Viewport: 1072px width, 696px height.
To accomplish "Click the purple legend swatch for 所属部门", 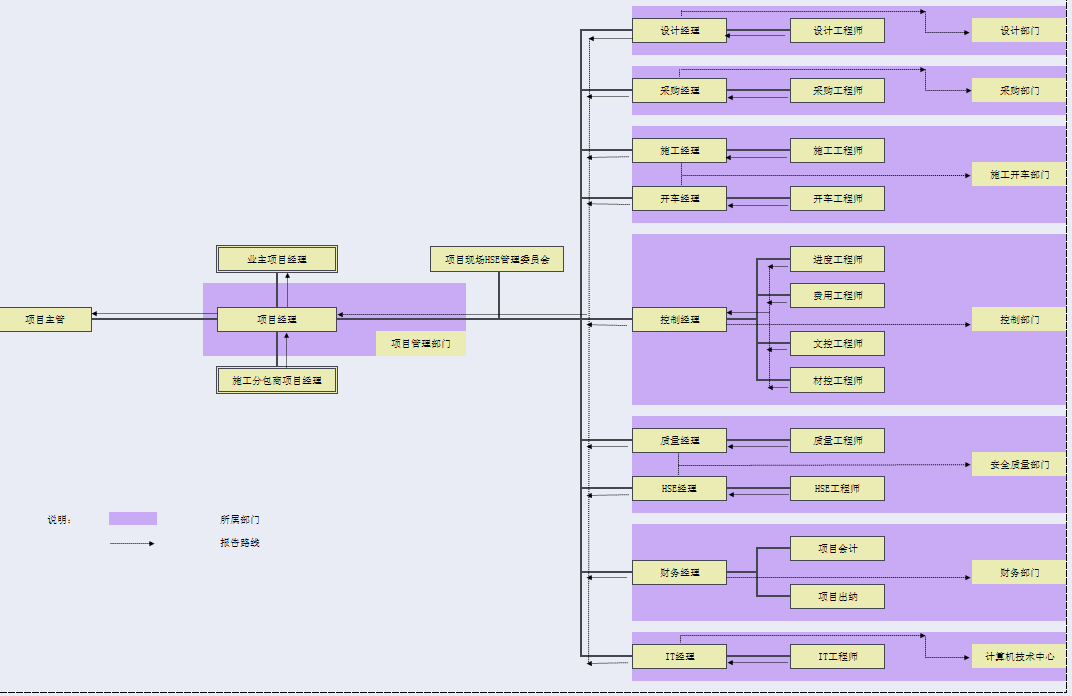I will click(x=132, y=518).
